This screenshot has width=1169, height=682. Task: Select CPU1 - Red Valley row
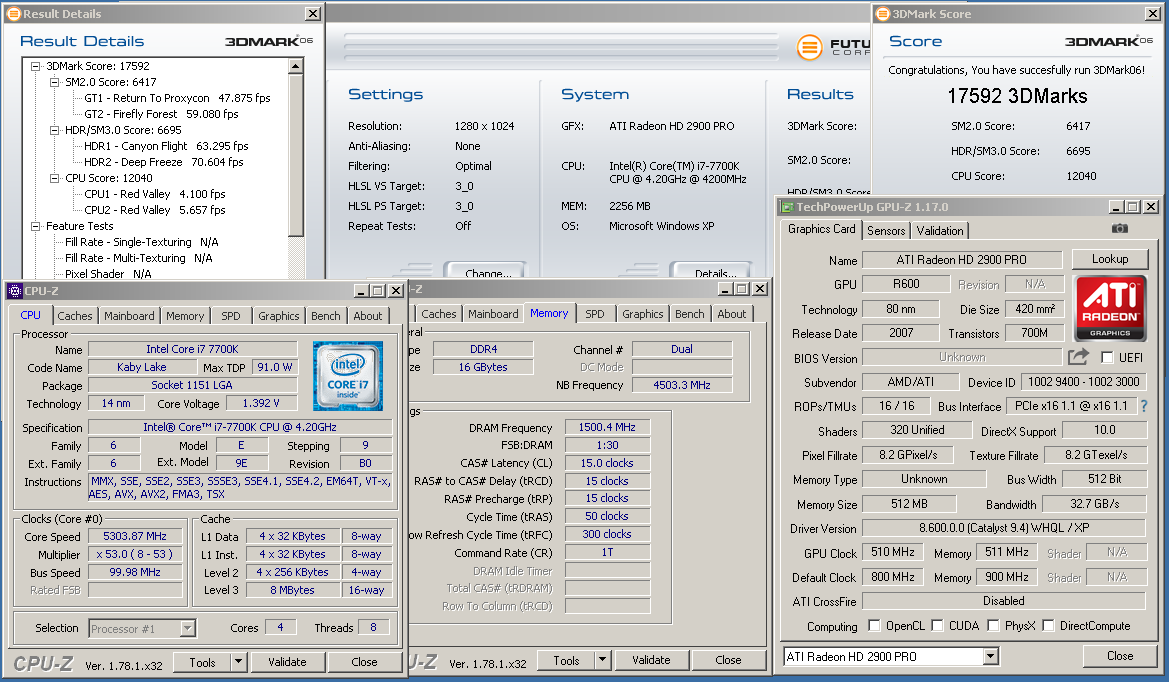pos(154,194)
